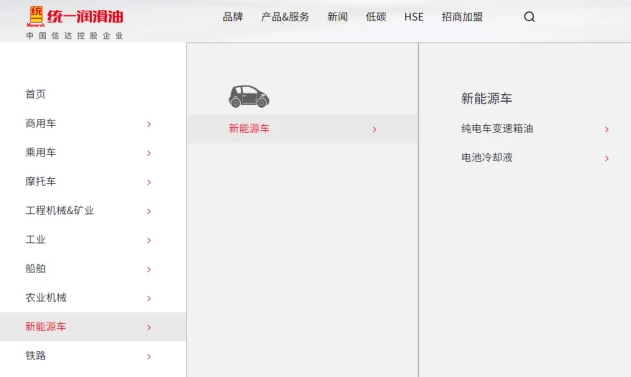Select 首页 in the sidebar
Image resolution: width=631 pixels, height=377 pixels.
coord(35,94)
